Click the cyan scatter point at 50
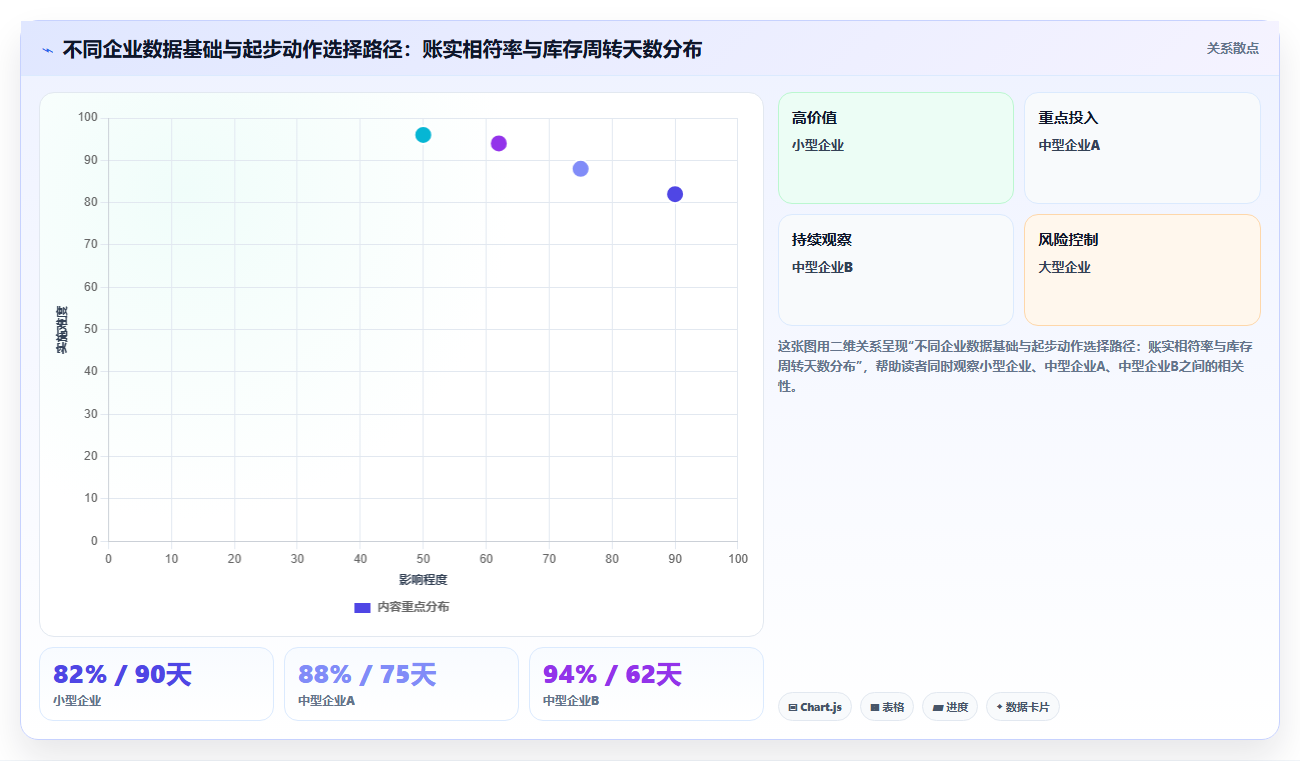Image resolution: width=1300 pixels, height=761 pixels. pyautogui.click(x=423, y=135)
